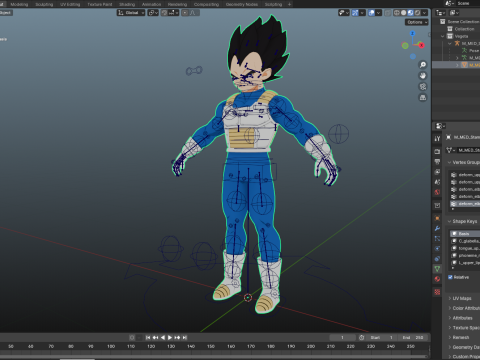480x360 pixels.
Task: Open object type visibility dropdown
Action: pos(344,13)
